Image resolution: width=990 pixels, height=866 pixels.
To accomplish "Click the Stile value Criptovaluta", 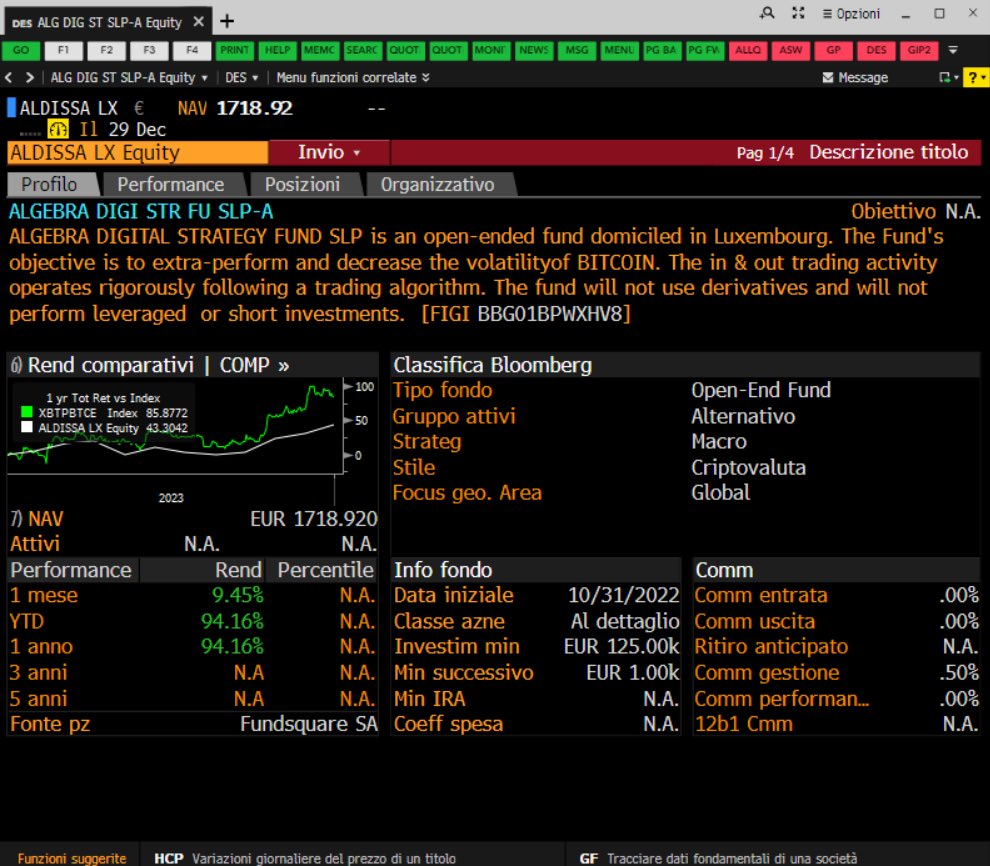I will pos(748,468).
